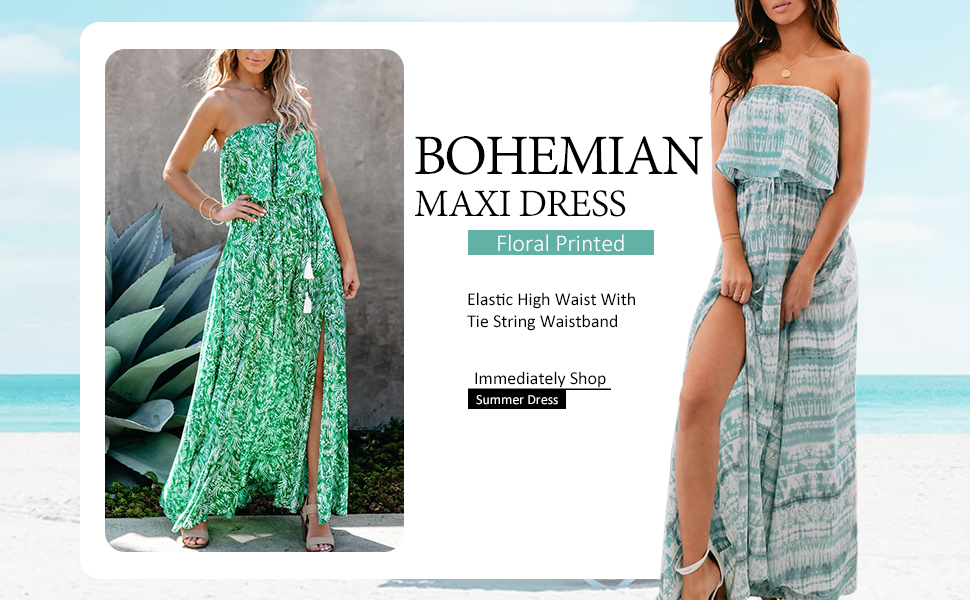Select the Floral Printed teal badge
This screenshot has width=970, height=600.
(560, 242)
